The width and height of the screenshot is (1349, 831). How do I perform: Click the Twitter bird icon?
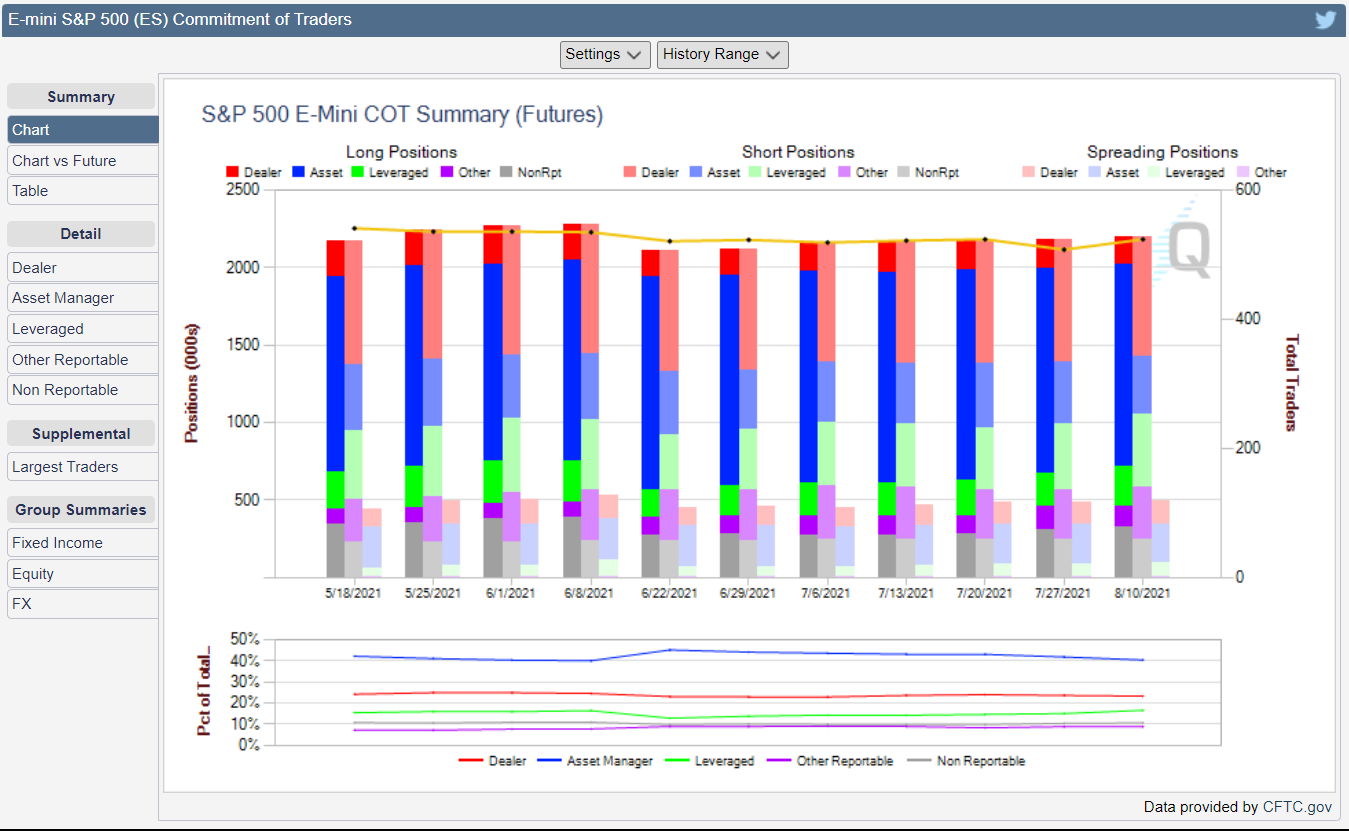tap(1325, 19)
